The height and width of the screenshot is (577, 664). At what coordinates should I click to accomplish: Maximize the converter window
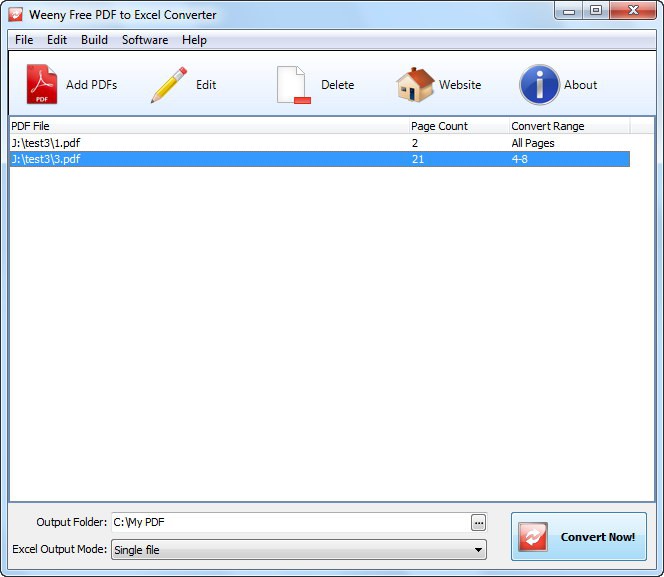click(596, 11)
